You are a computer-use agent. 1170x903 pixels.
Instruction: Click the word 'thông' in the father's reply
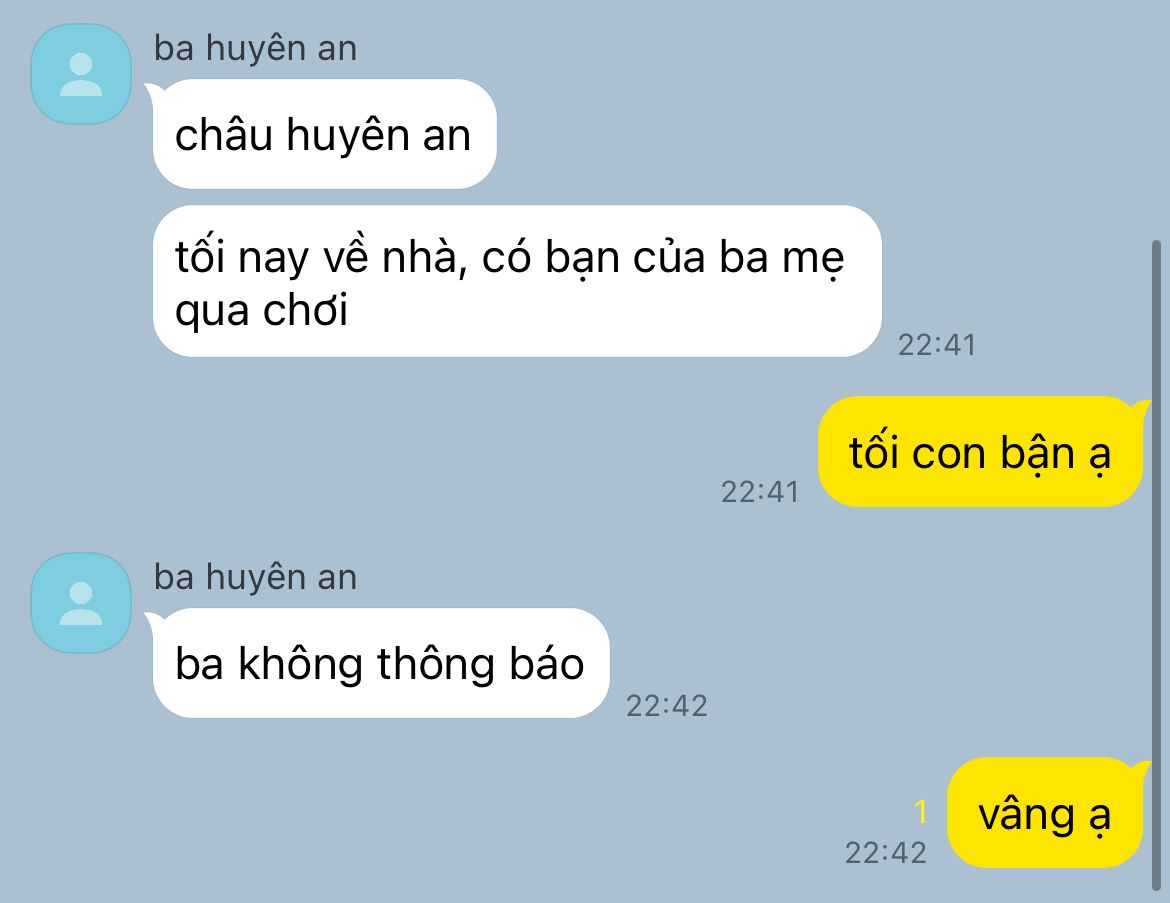(x=436, y=664)
